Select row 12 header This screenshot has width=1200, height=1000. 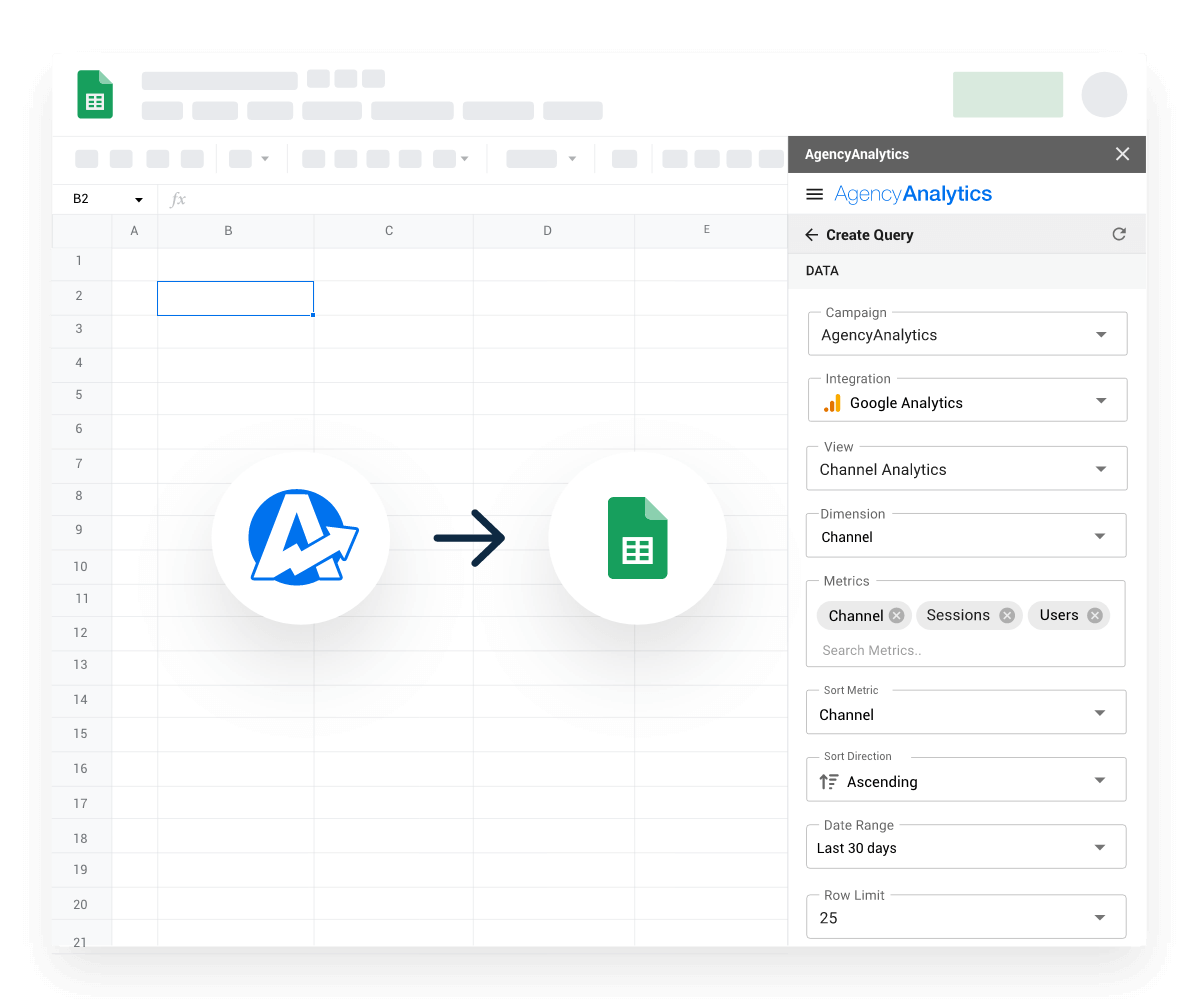point(80,632)
